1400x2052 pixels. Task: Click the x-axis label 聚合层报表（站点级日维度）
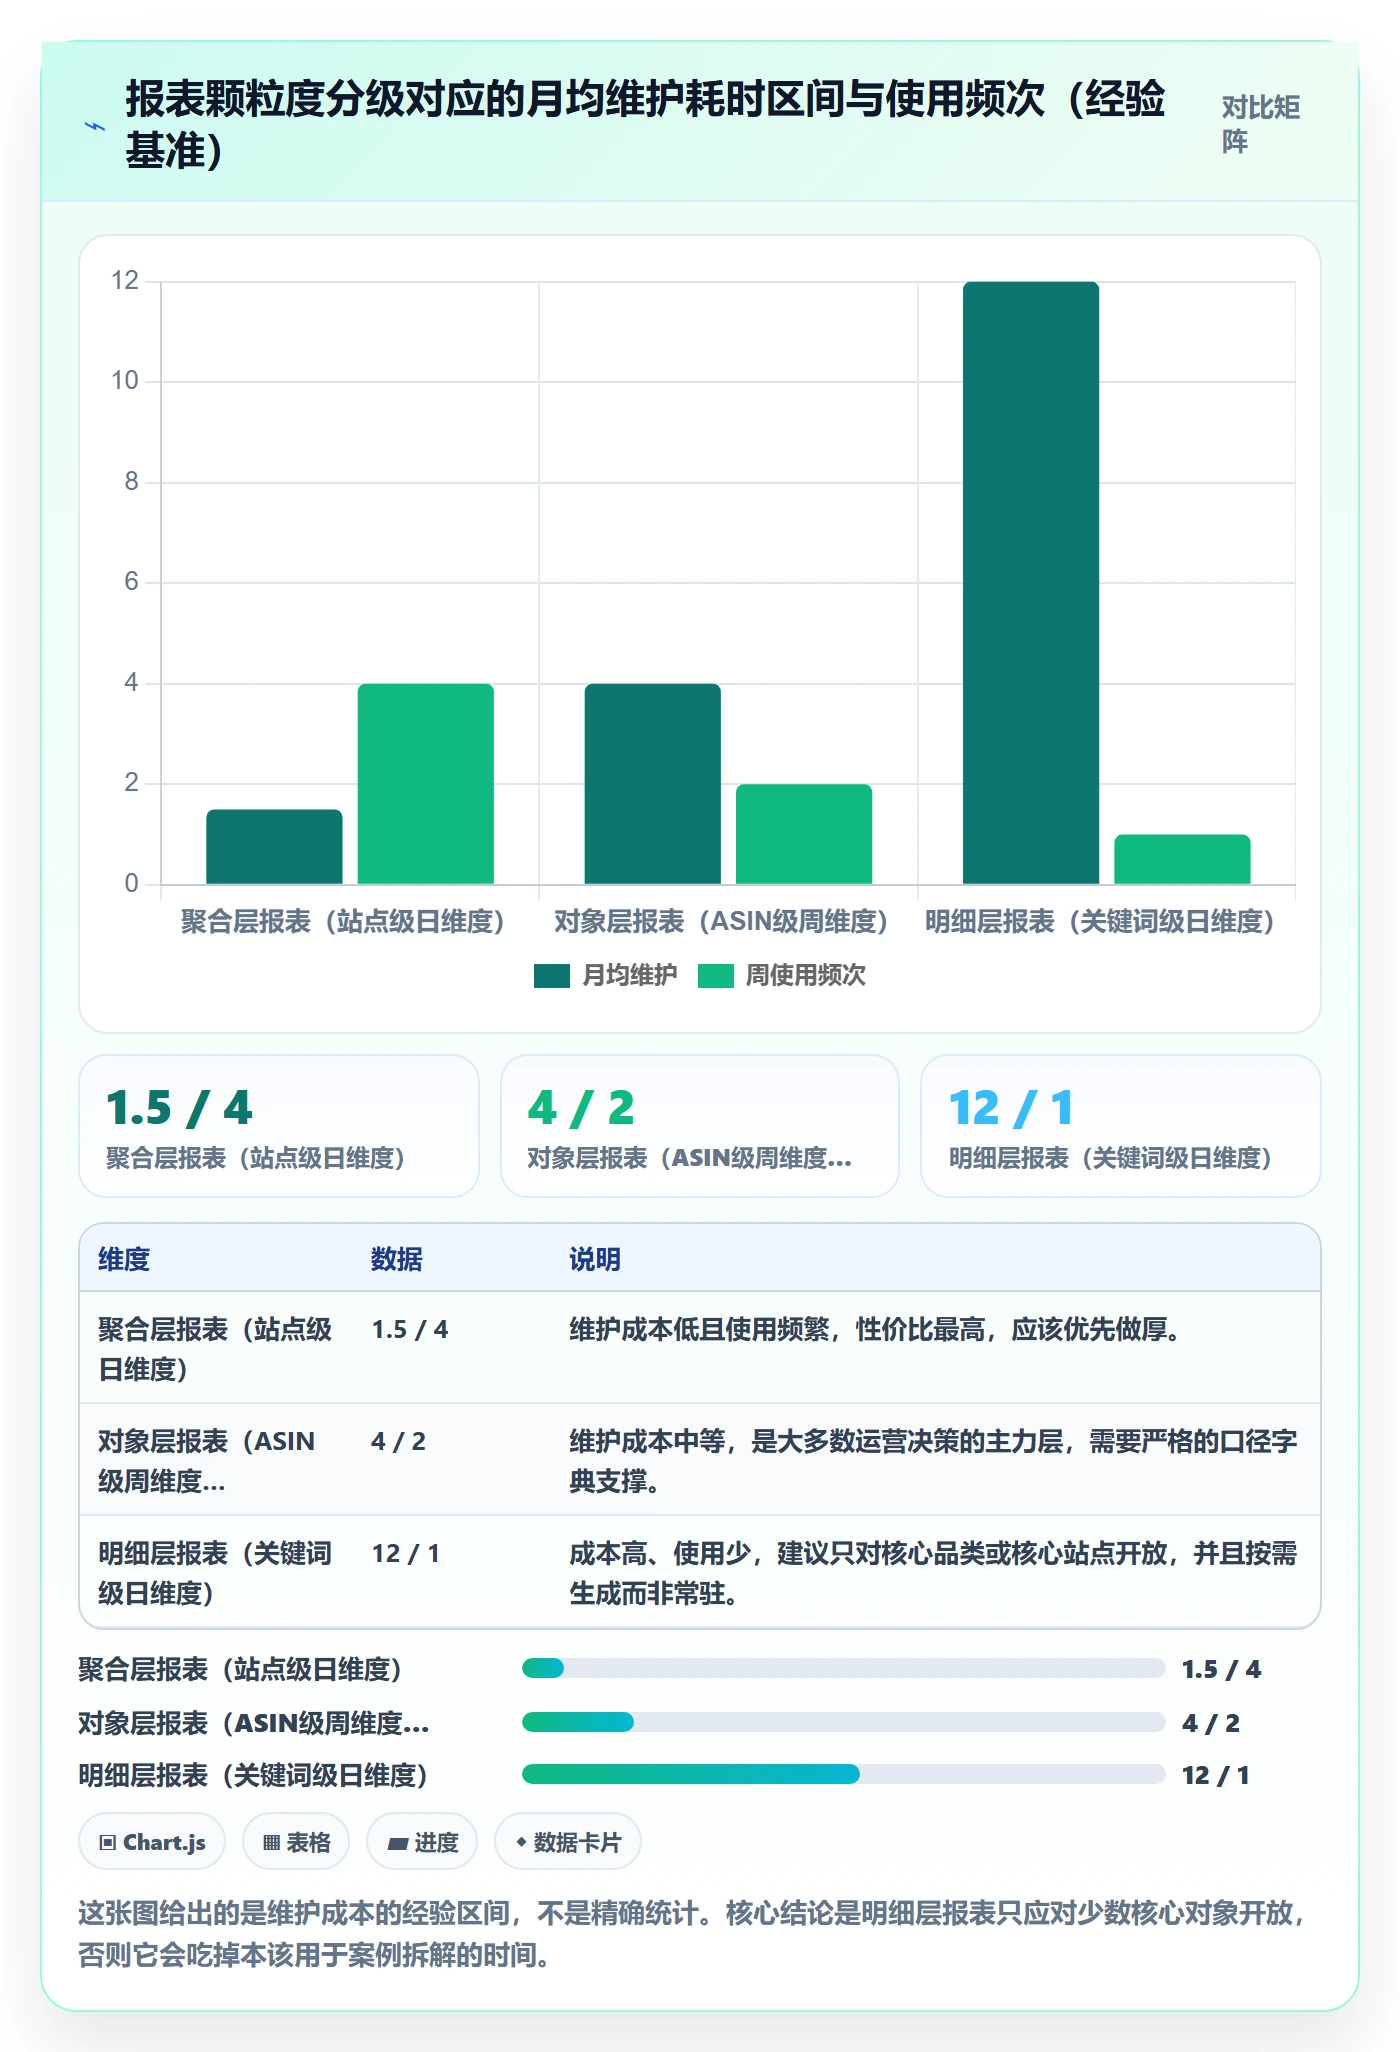pyautogui.click(x=342, y=921)
